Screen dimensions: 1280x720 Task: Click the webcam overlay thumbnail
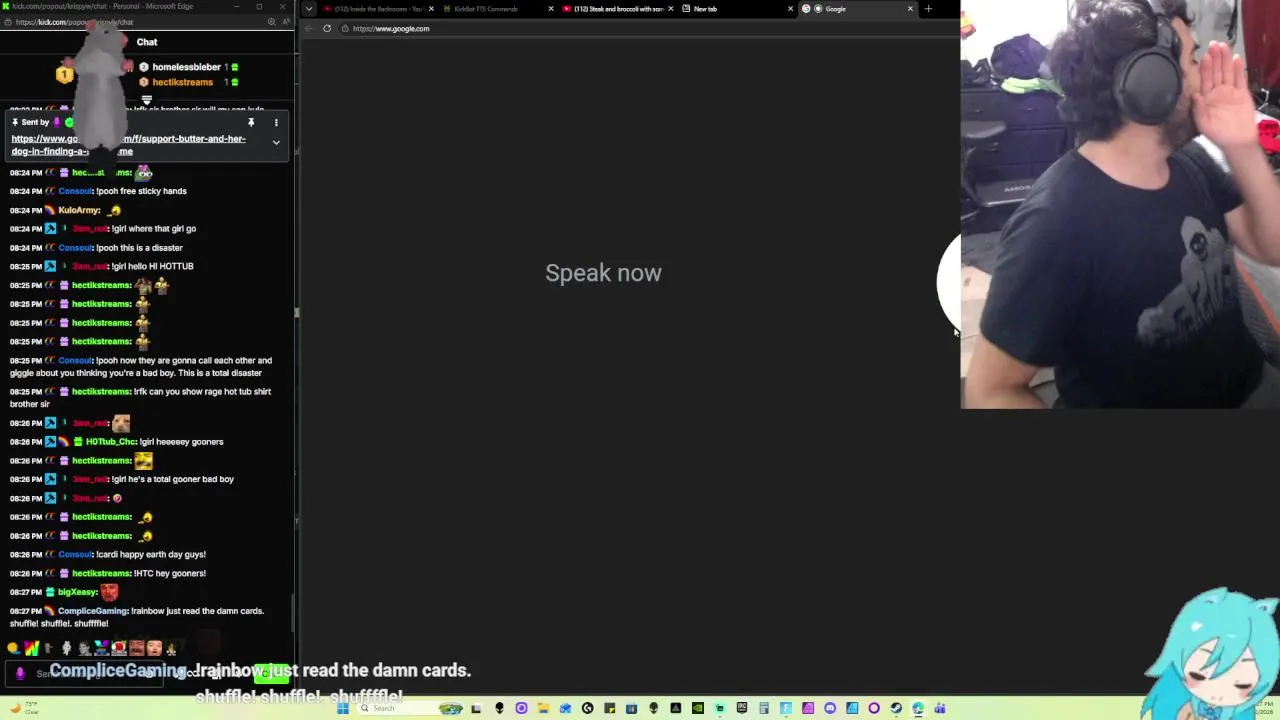1120,204
